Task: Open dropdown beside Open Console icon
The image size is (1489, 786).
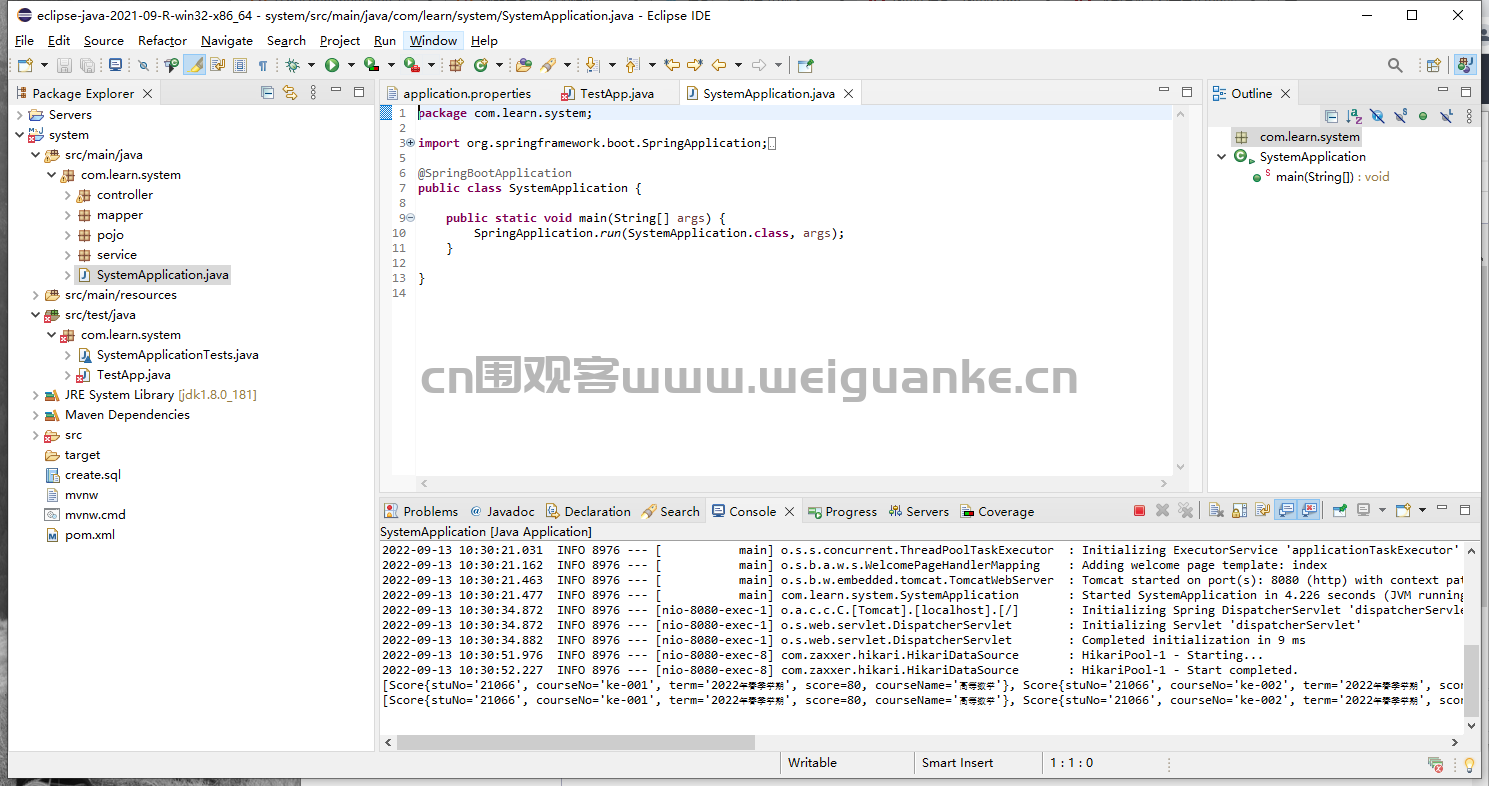Action: click(x=1422, y=510)
